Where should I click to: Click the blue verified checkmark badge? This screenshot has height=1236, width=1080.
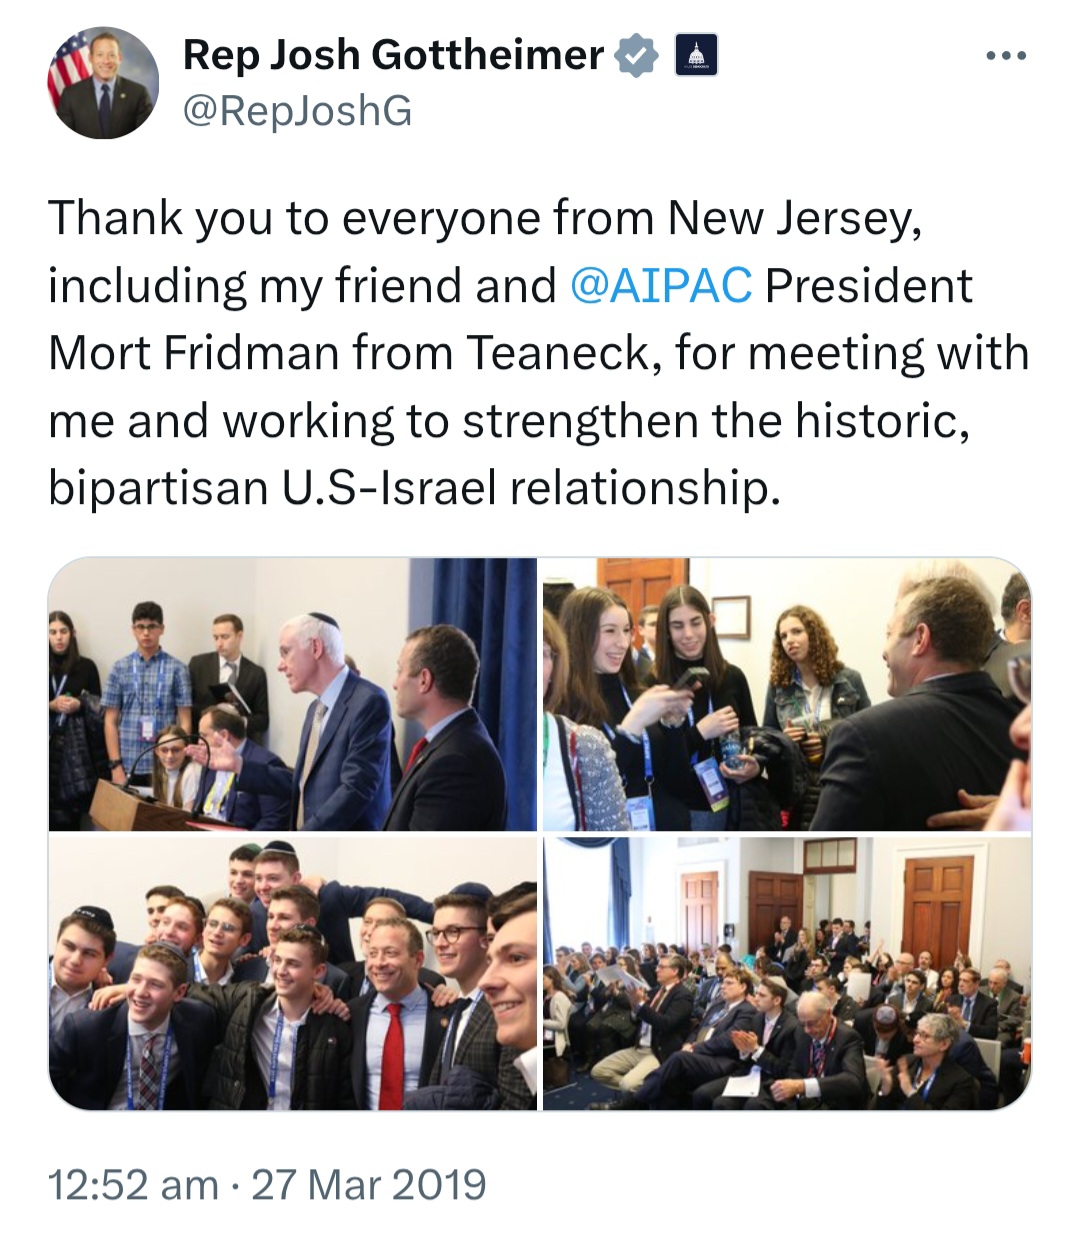pos(636,55)
